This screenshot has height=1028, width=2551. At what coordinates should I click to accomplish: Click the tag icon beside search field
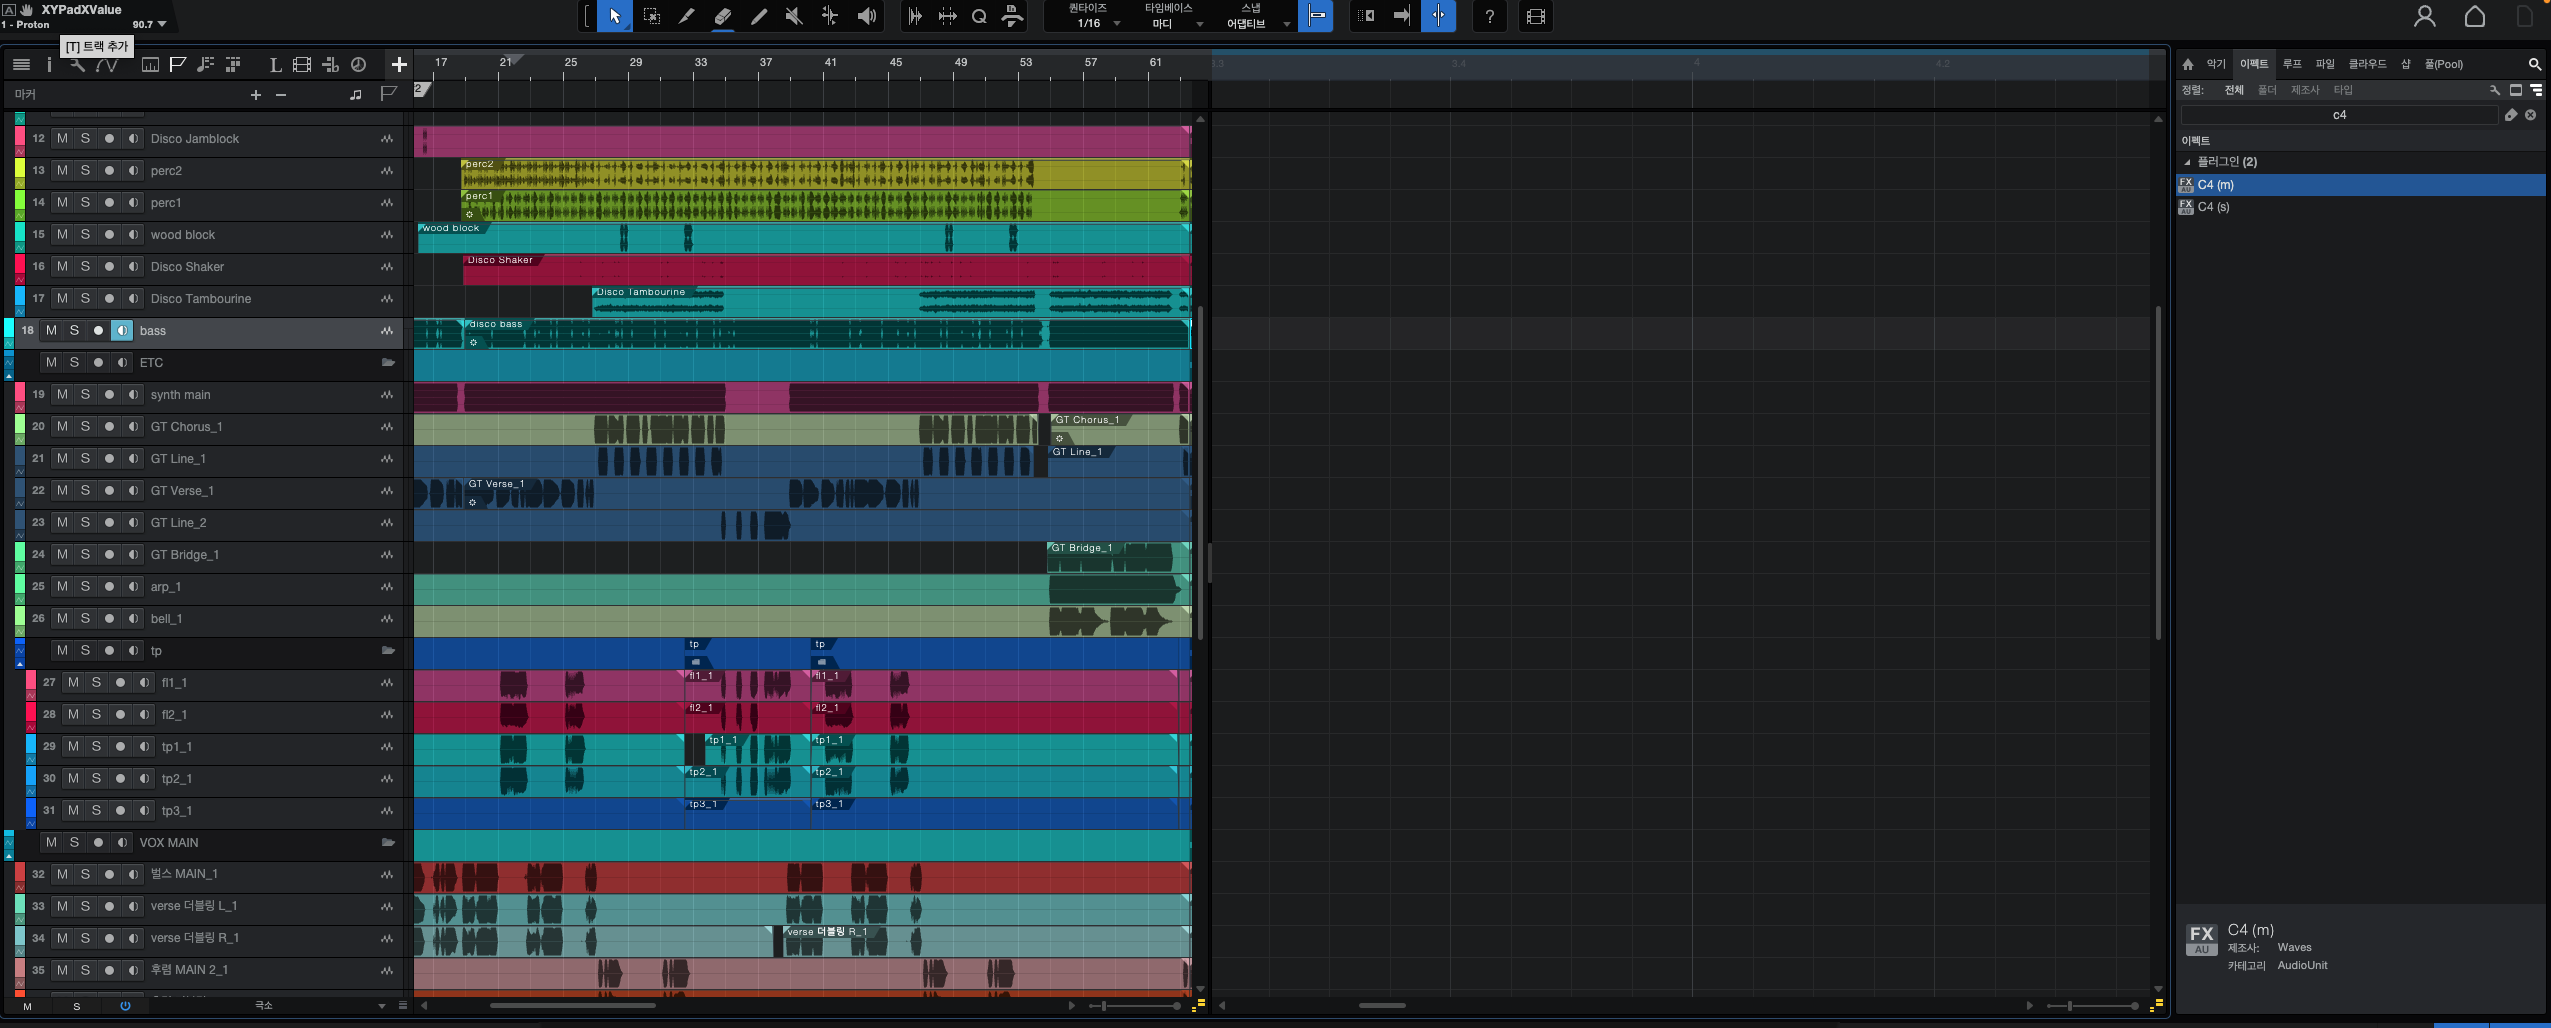tap(2511, 115)
